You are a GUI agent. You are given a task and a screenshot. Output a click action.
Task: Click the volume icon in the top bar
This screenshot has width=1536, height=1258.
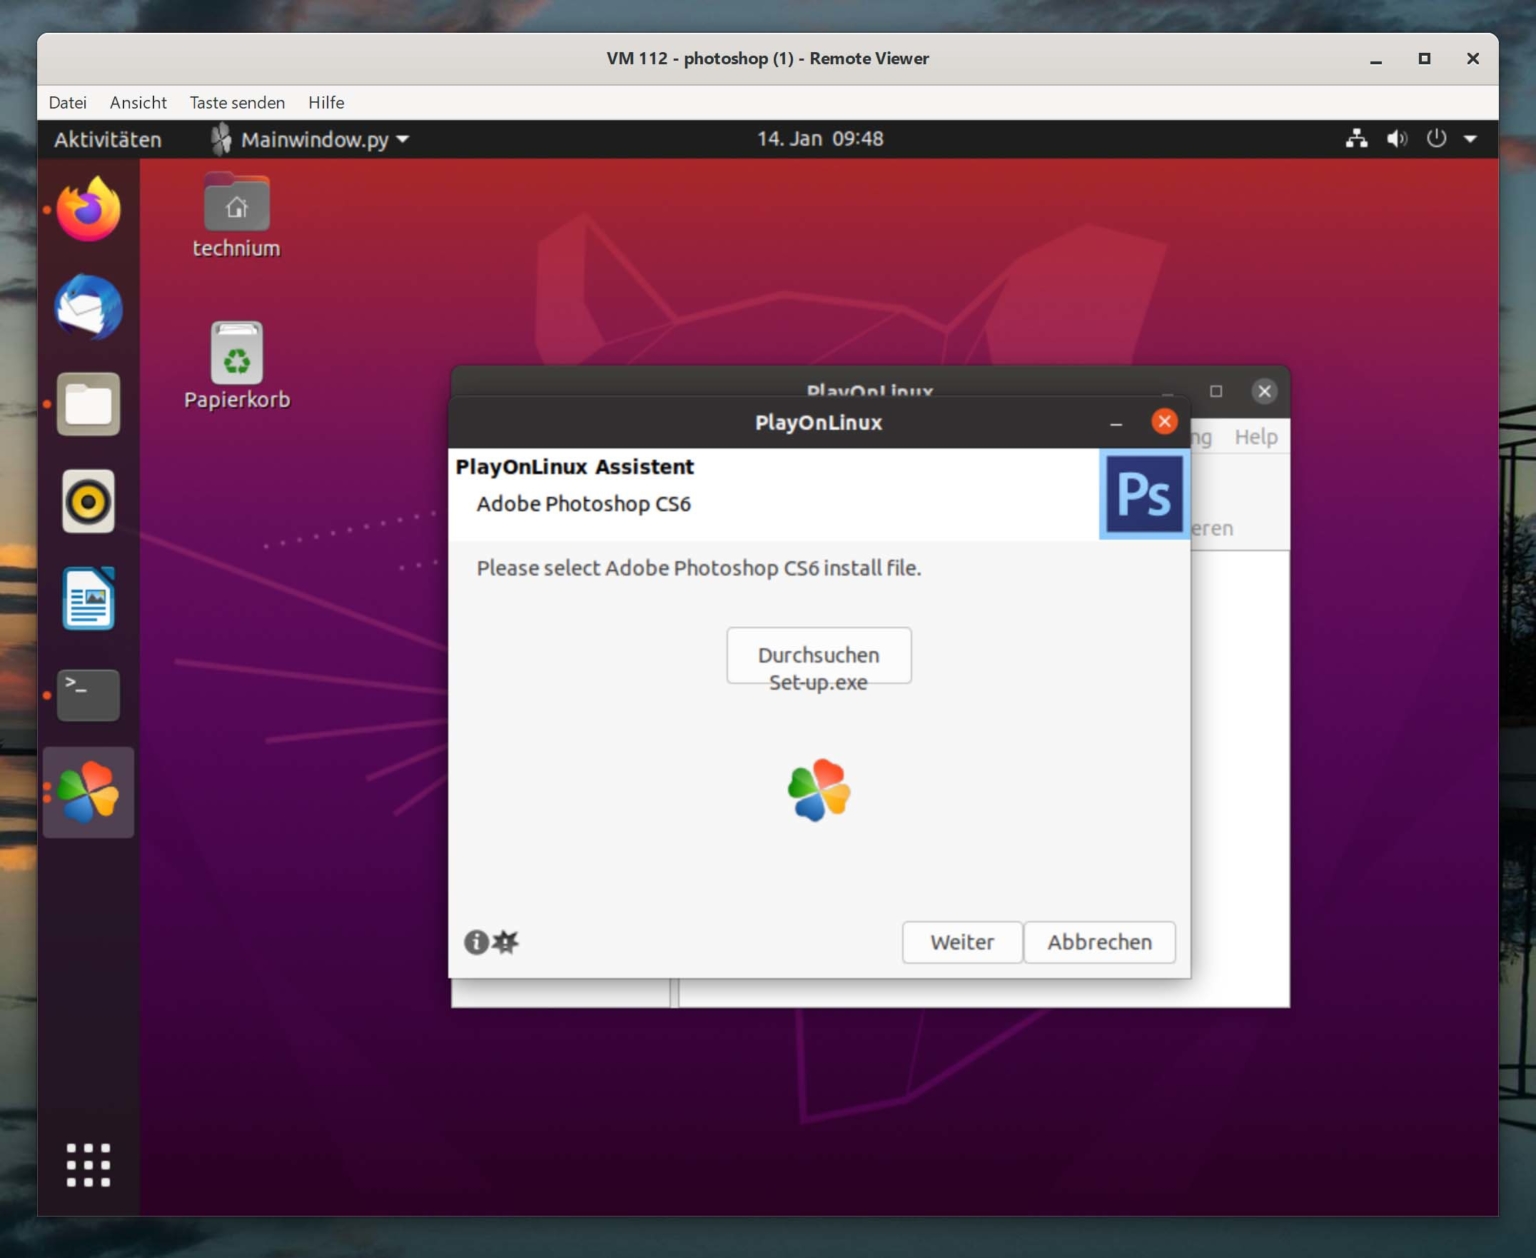click(x=1397, y=139)
